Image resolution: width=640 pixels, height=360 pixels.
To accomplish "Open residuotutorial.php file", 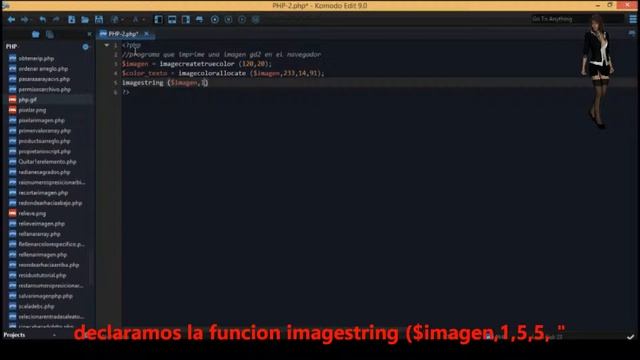I will click(42, 275).
